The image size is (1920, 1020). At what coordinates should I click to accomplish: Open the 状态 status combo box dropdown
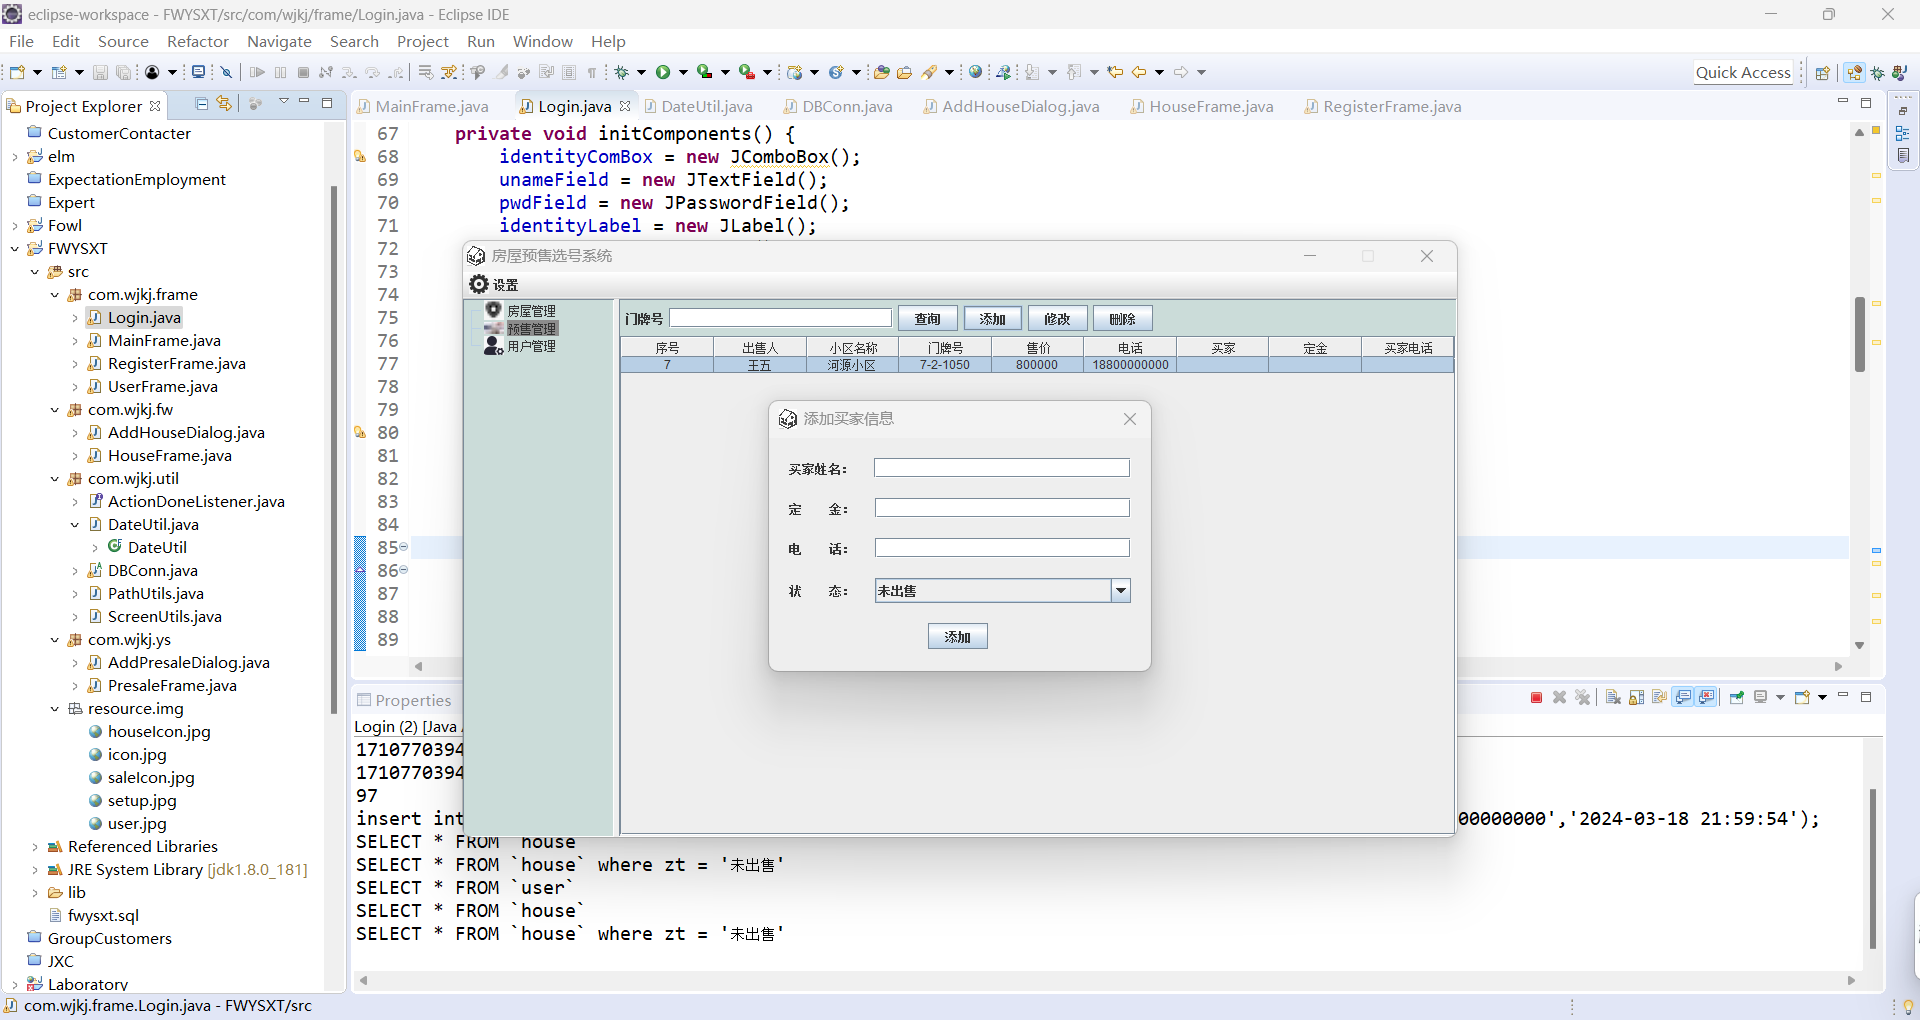[1121, 591]
